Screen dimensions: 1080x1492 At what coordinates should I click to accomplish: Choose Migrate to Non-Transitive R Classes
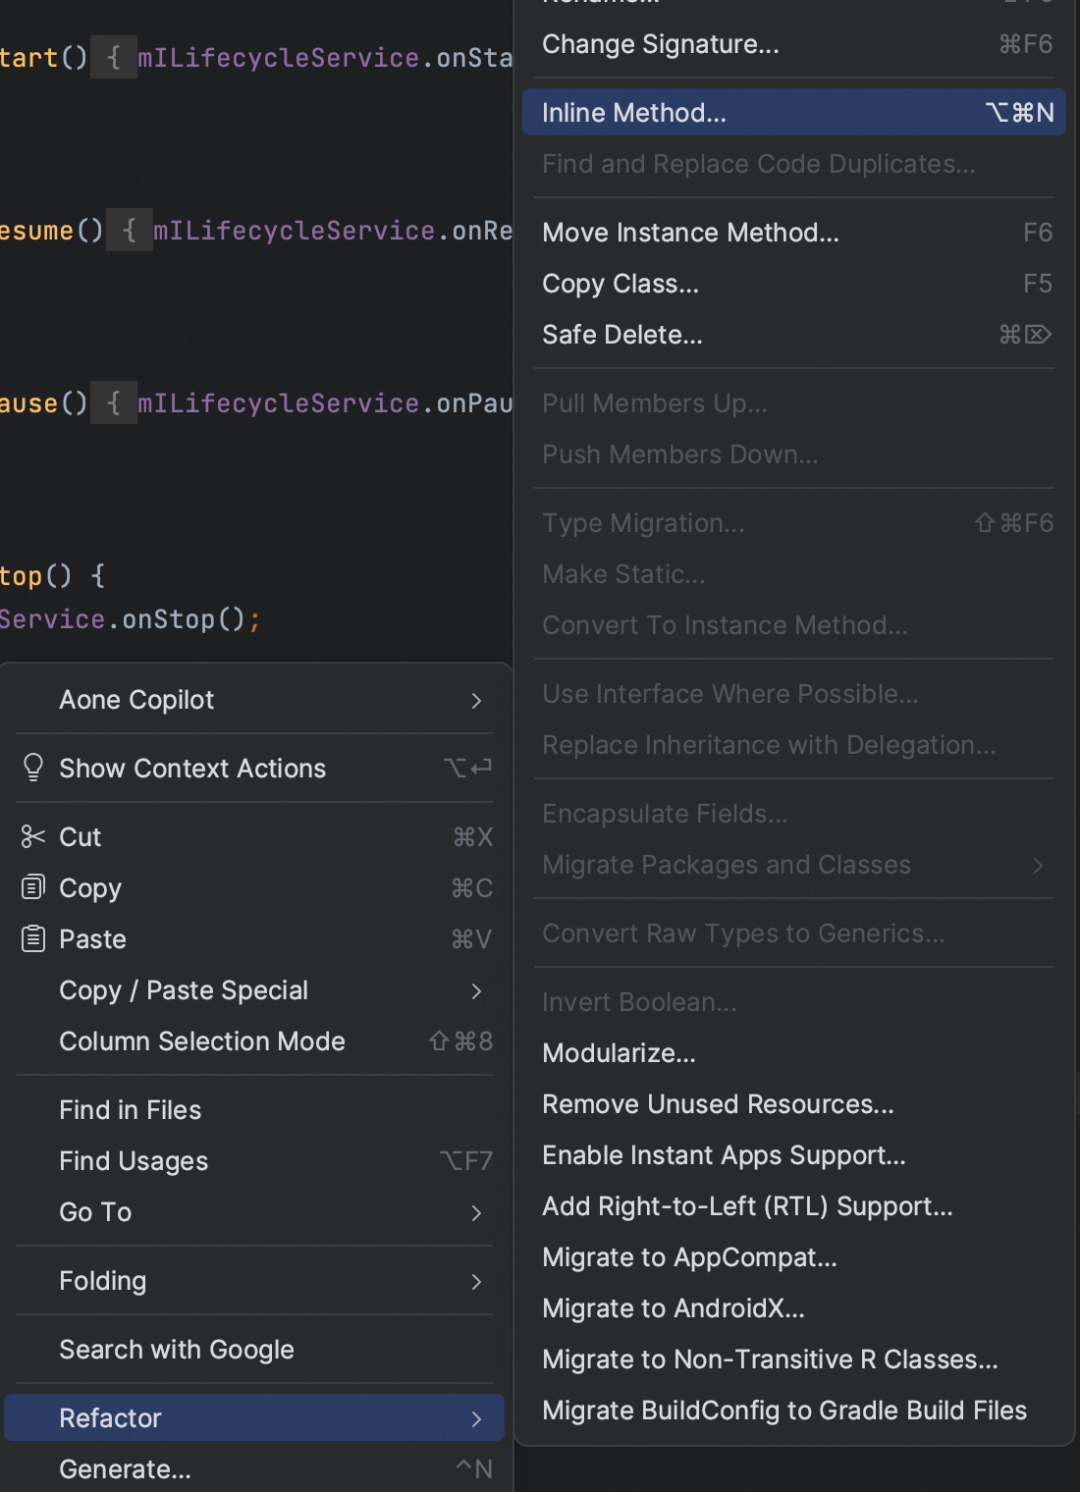794,1359
